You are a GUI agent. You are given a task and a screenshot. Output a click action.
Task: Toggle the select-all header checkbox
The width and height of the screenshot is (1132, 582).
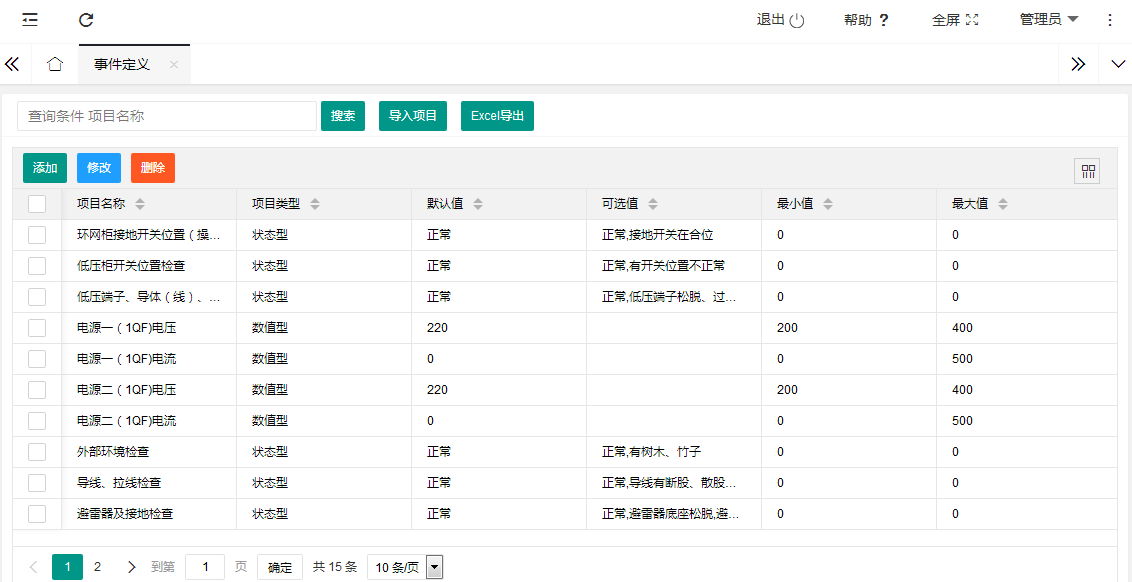(x=37, y=204)
